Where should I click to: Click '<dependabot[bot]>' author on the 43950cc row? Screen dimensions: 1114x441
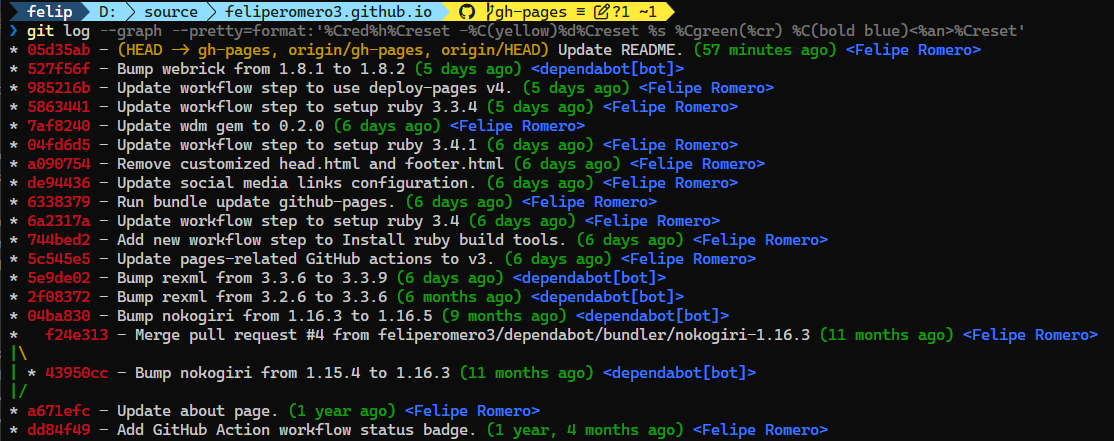point(679,372)
